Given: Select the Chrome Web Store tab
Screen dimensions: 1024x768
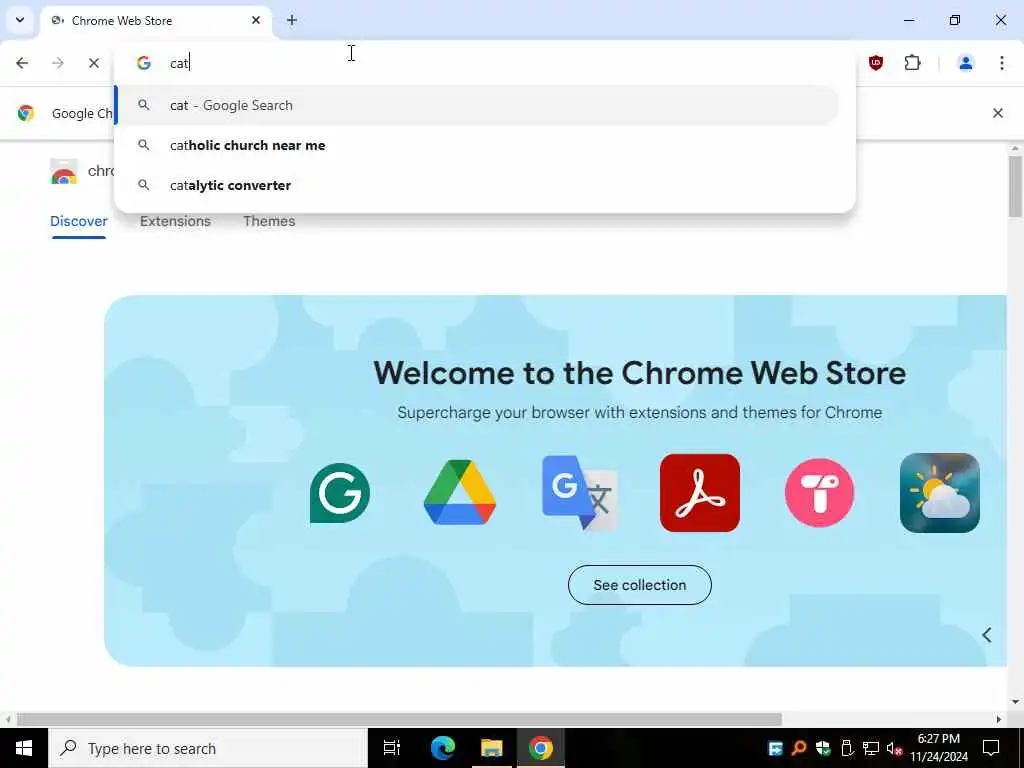Looking at the screenshot, I should 155,20.
